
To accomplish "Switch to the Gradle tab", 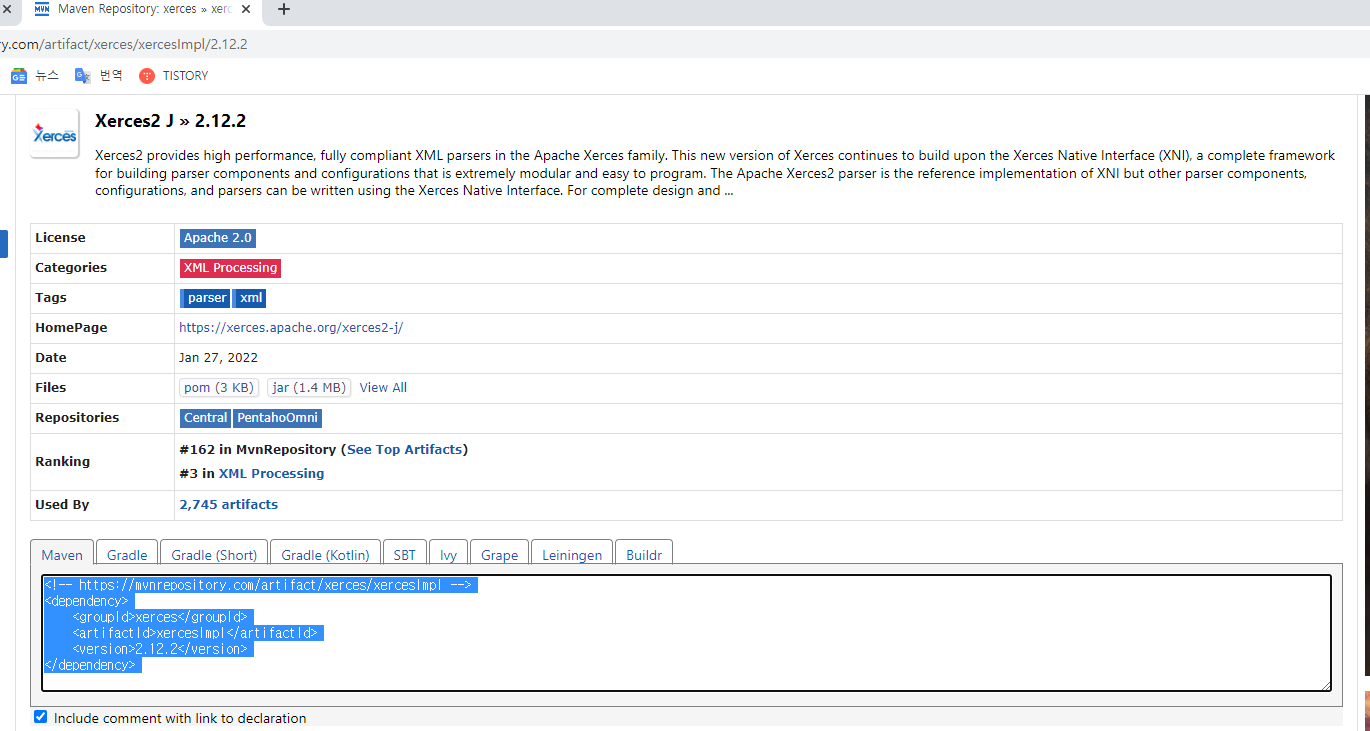I will 127,555.
